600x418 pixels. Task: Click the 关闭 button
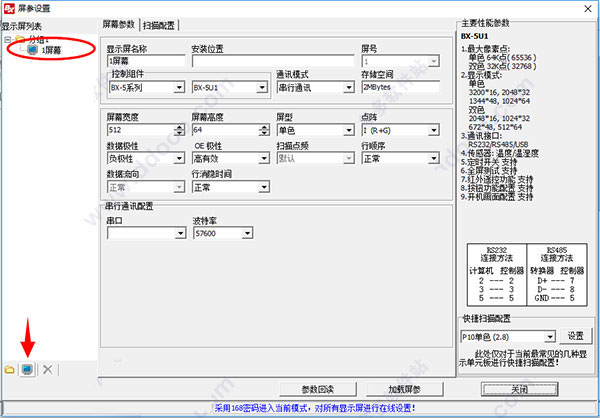pos(519,389)
